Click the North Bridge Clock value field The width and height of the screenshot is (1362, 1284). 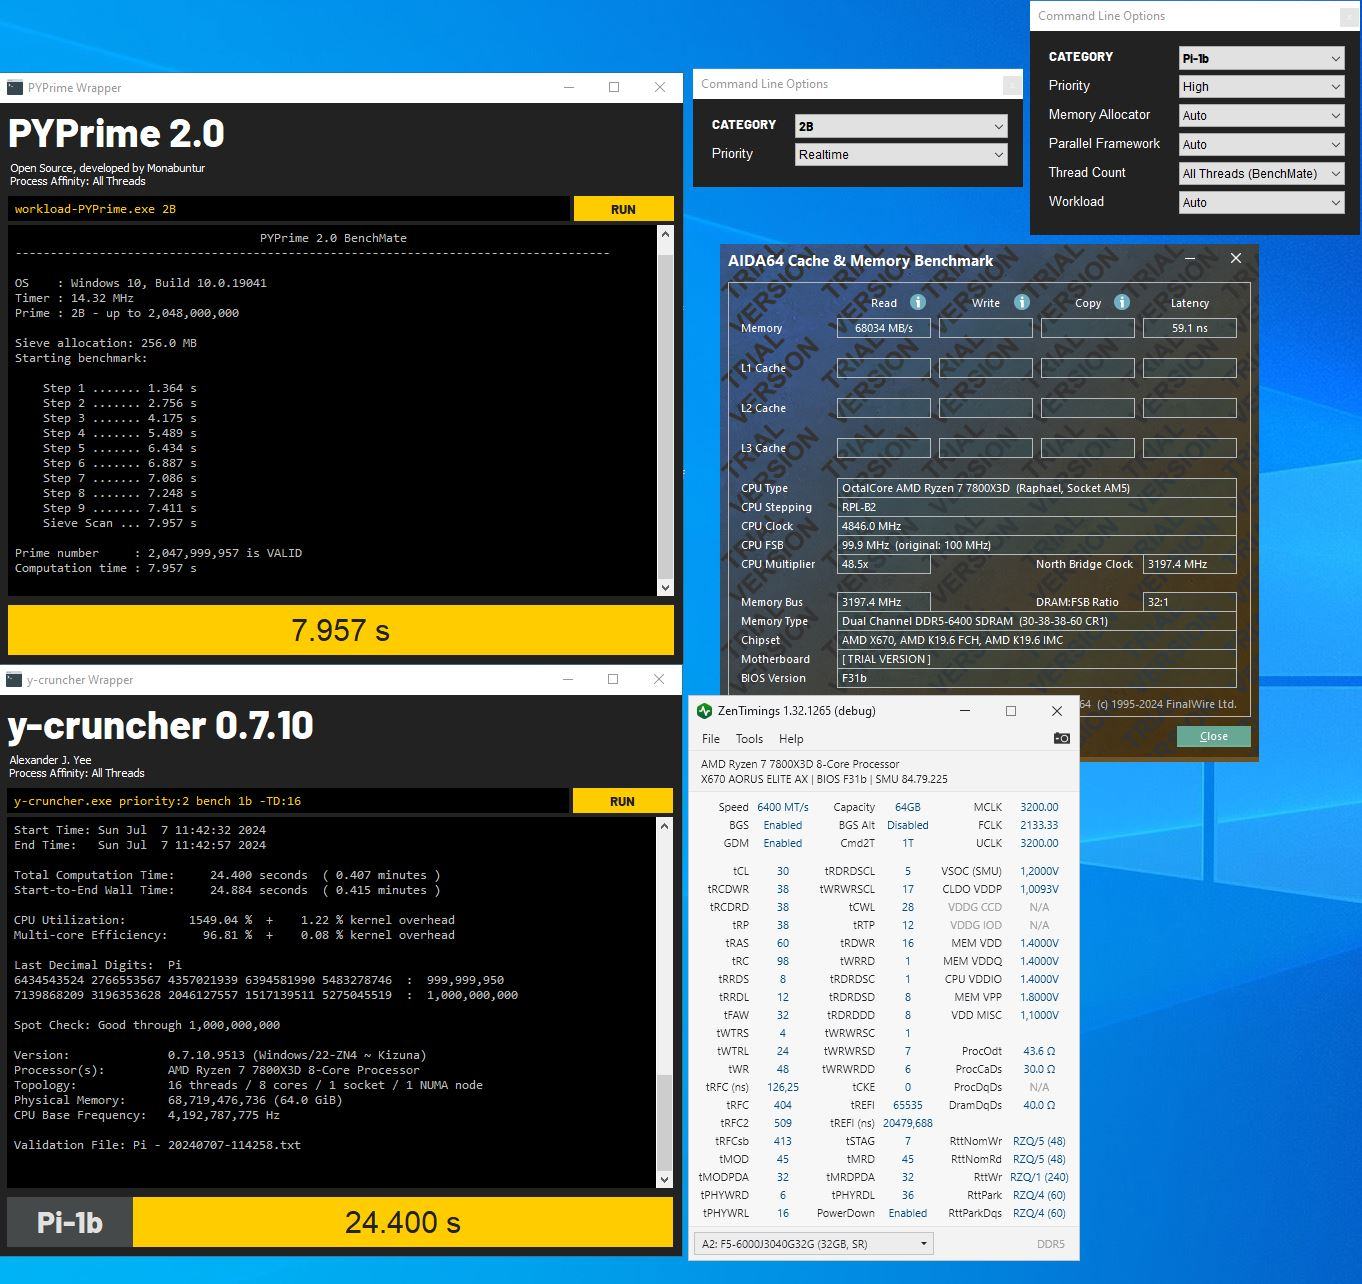pos(1190,564)
